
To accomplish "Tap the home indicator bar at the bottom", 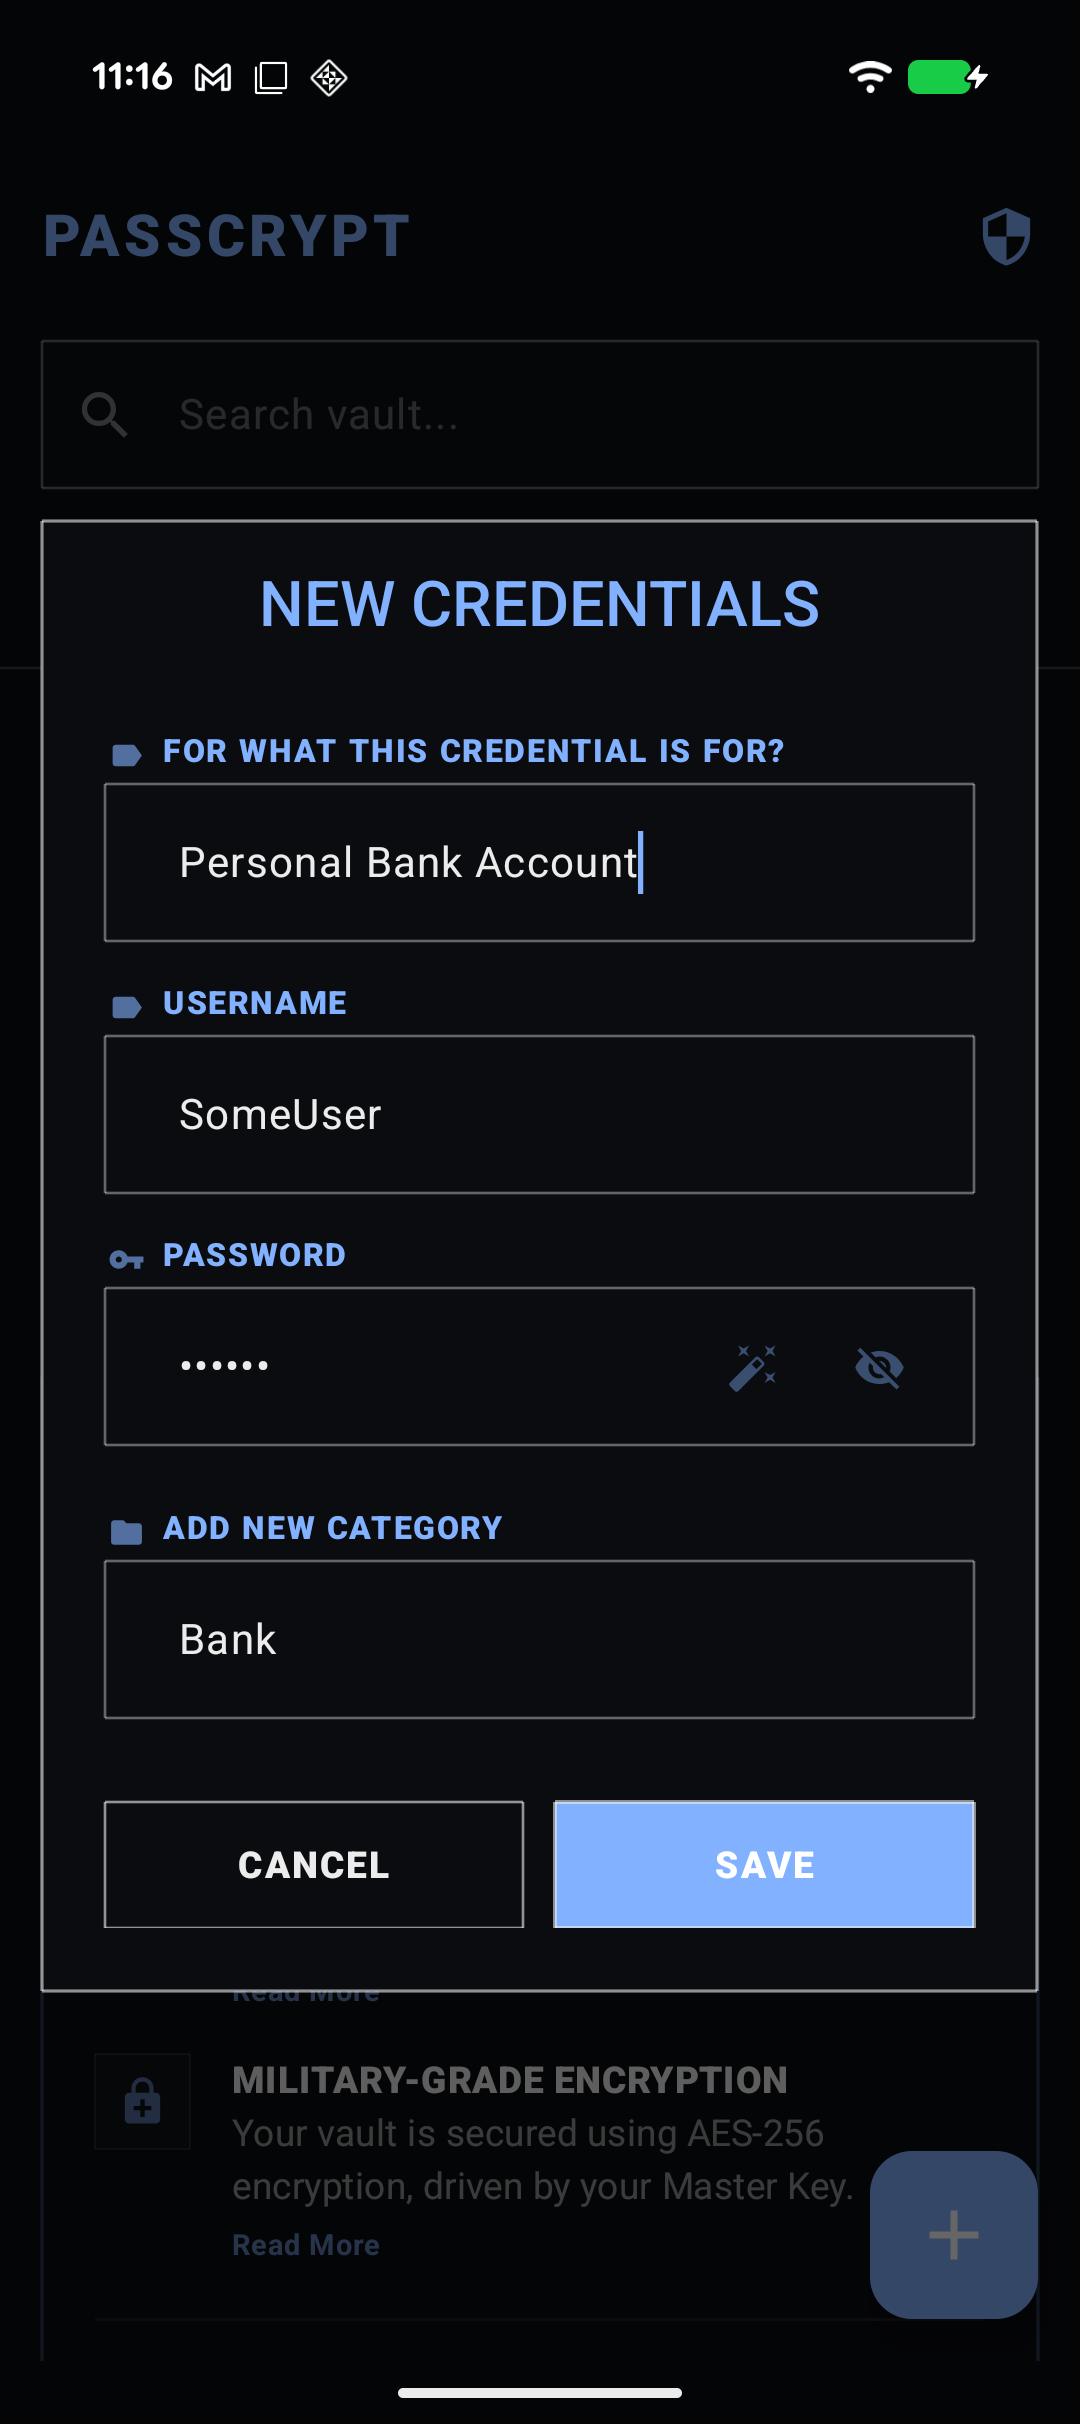I will [x=540, y=2391].
